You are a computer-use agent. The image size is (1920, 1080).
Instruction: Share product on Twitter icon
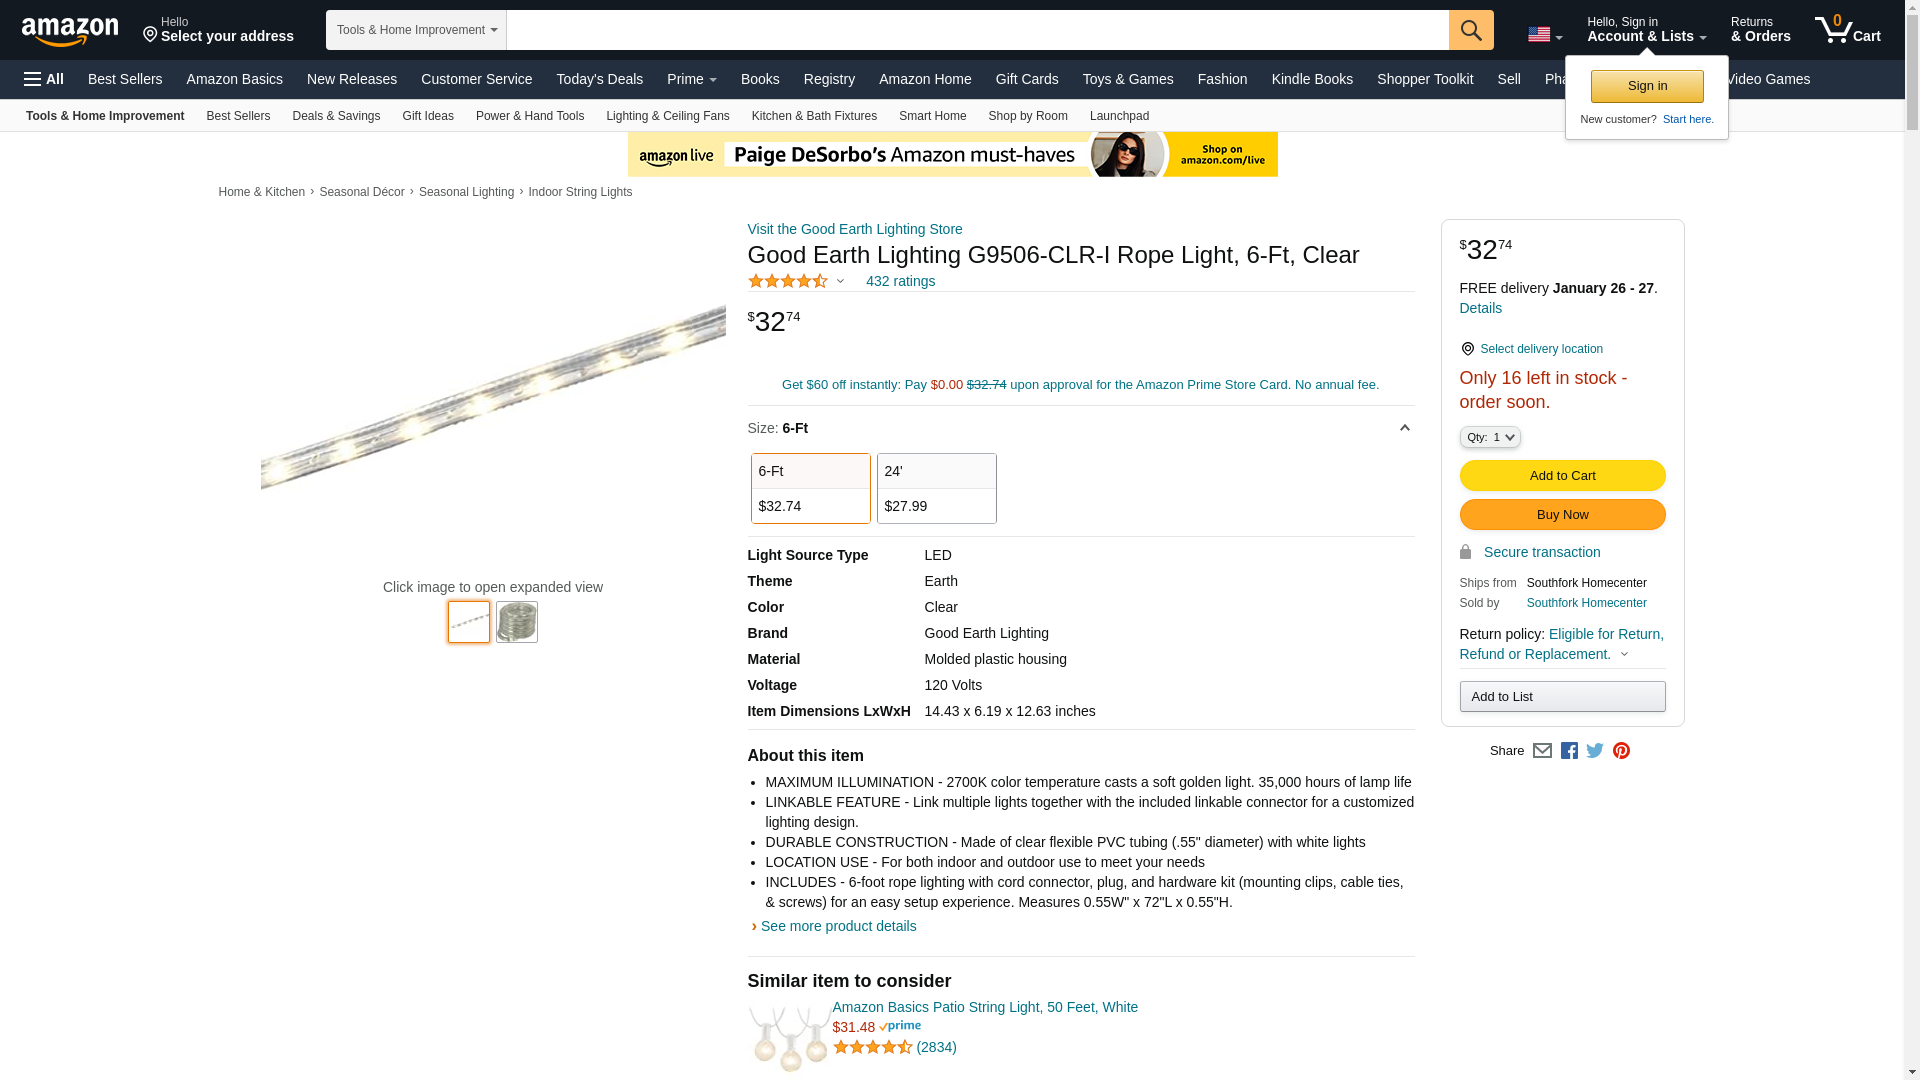coord(1595,751)
